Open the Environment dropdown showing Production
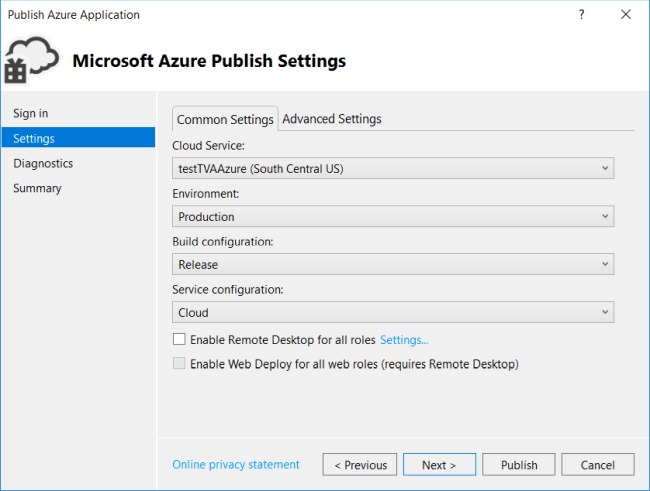The image size is (650, 491). [x=393, y=216]
